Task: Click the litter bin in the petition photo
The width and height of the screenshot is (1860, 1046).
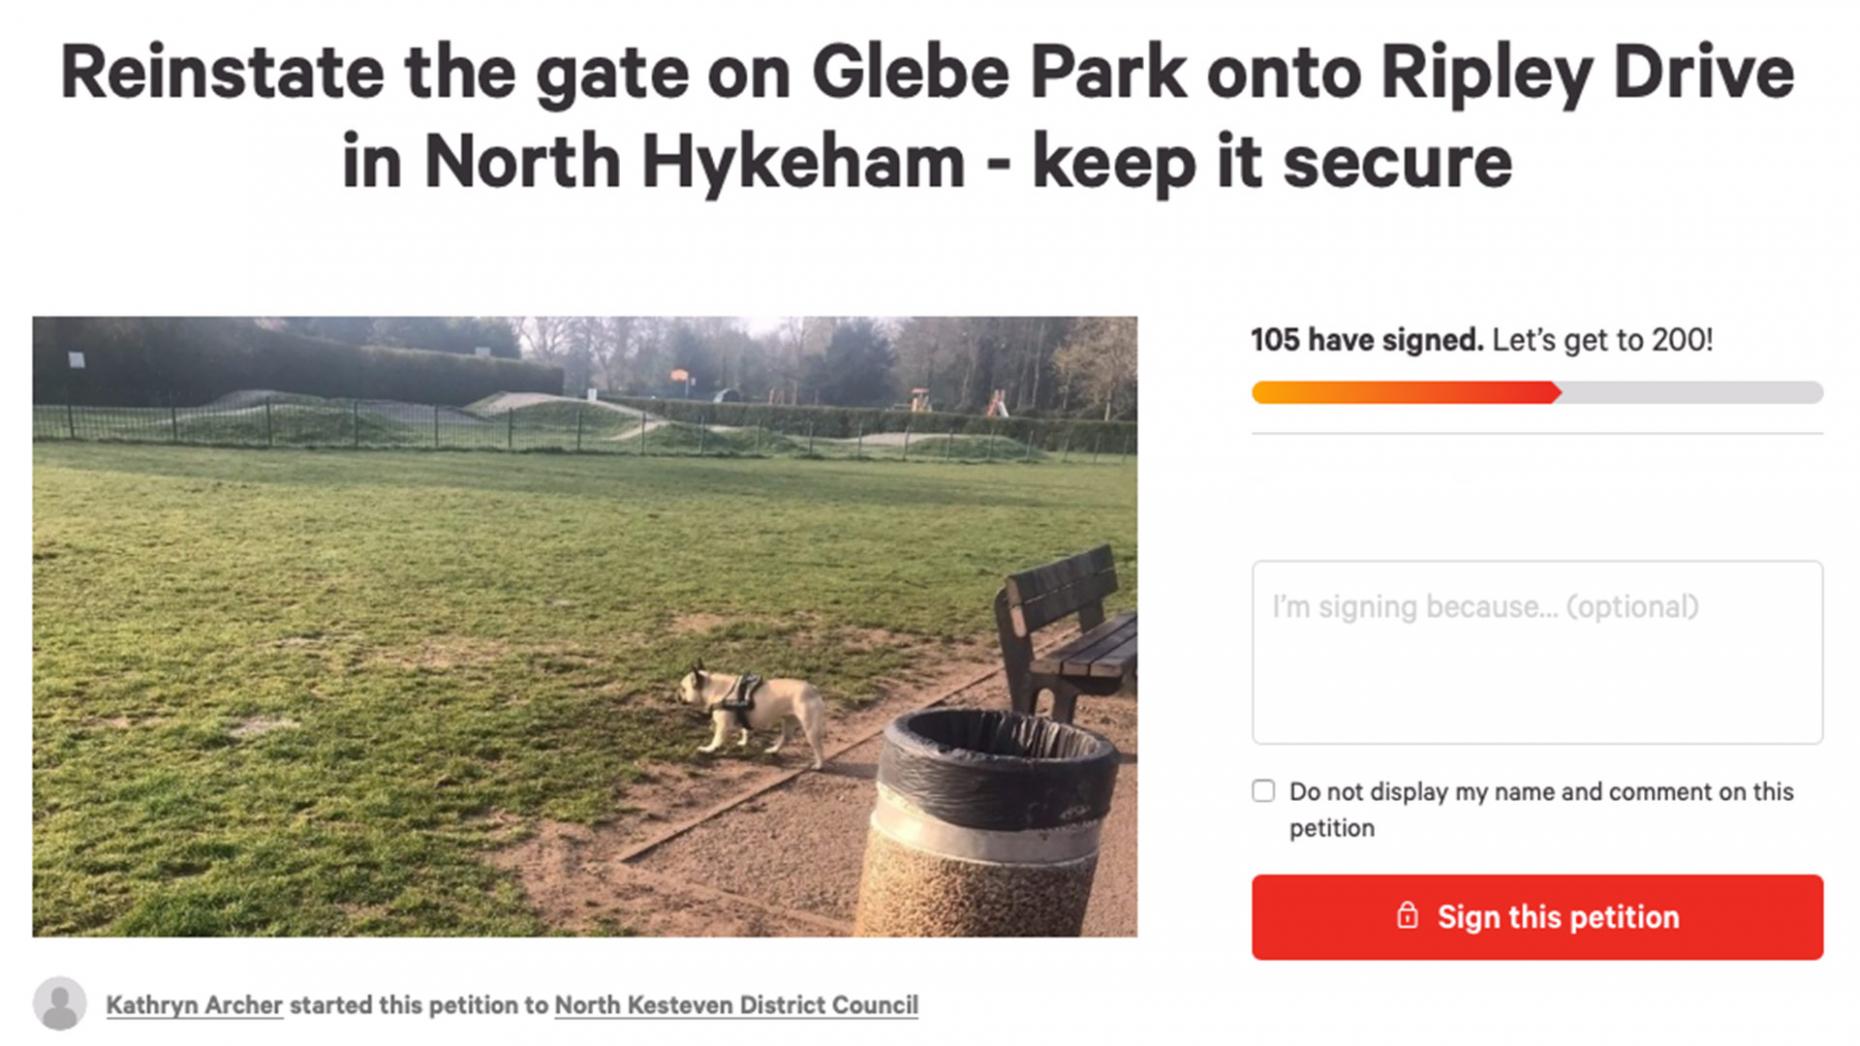Action: coord(986,822)
